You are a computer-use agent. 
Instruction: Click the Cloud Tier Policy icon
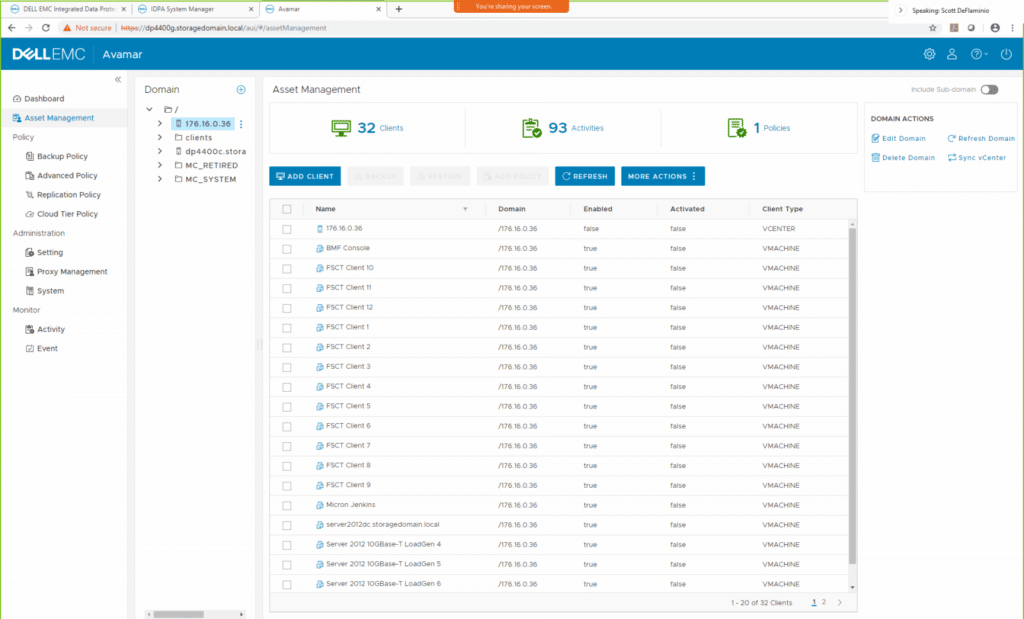coord(29,214)
